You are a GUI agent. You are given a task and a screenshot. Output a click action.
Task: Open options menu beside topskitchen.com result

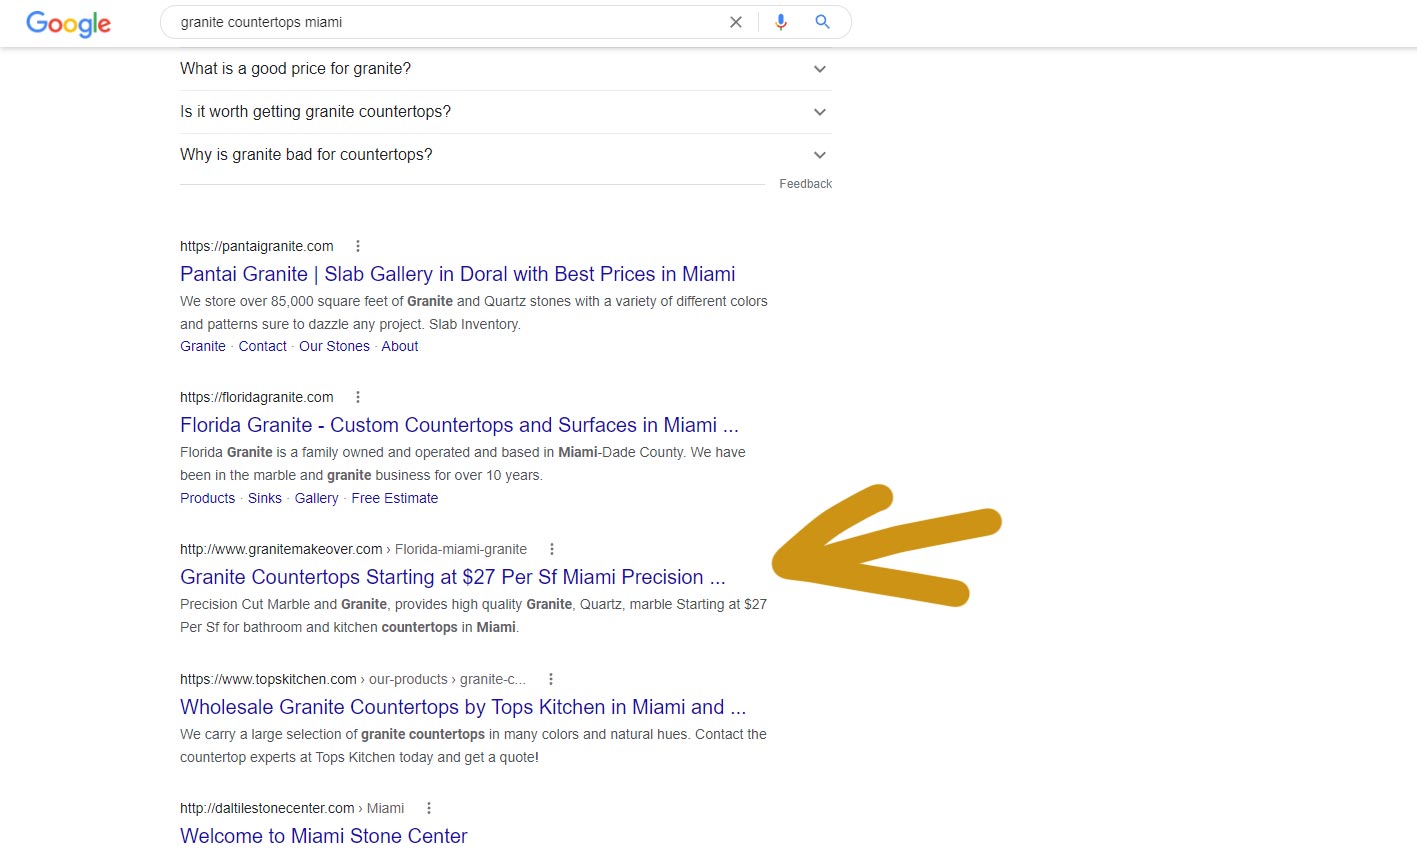tap(551, 679)
